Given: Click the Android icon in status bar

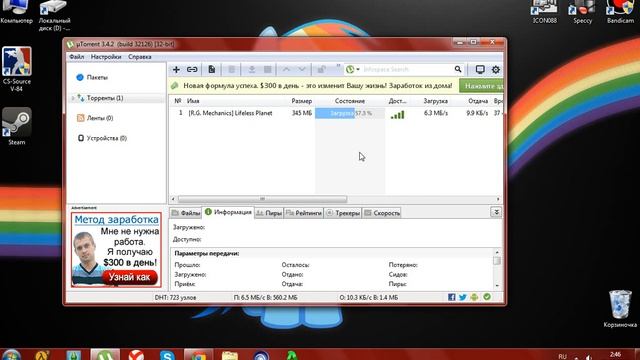Looking at the screenshot, I should 474,297.
